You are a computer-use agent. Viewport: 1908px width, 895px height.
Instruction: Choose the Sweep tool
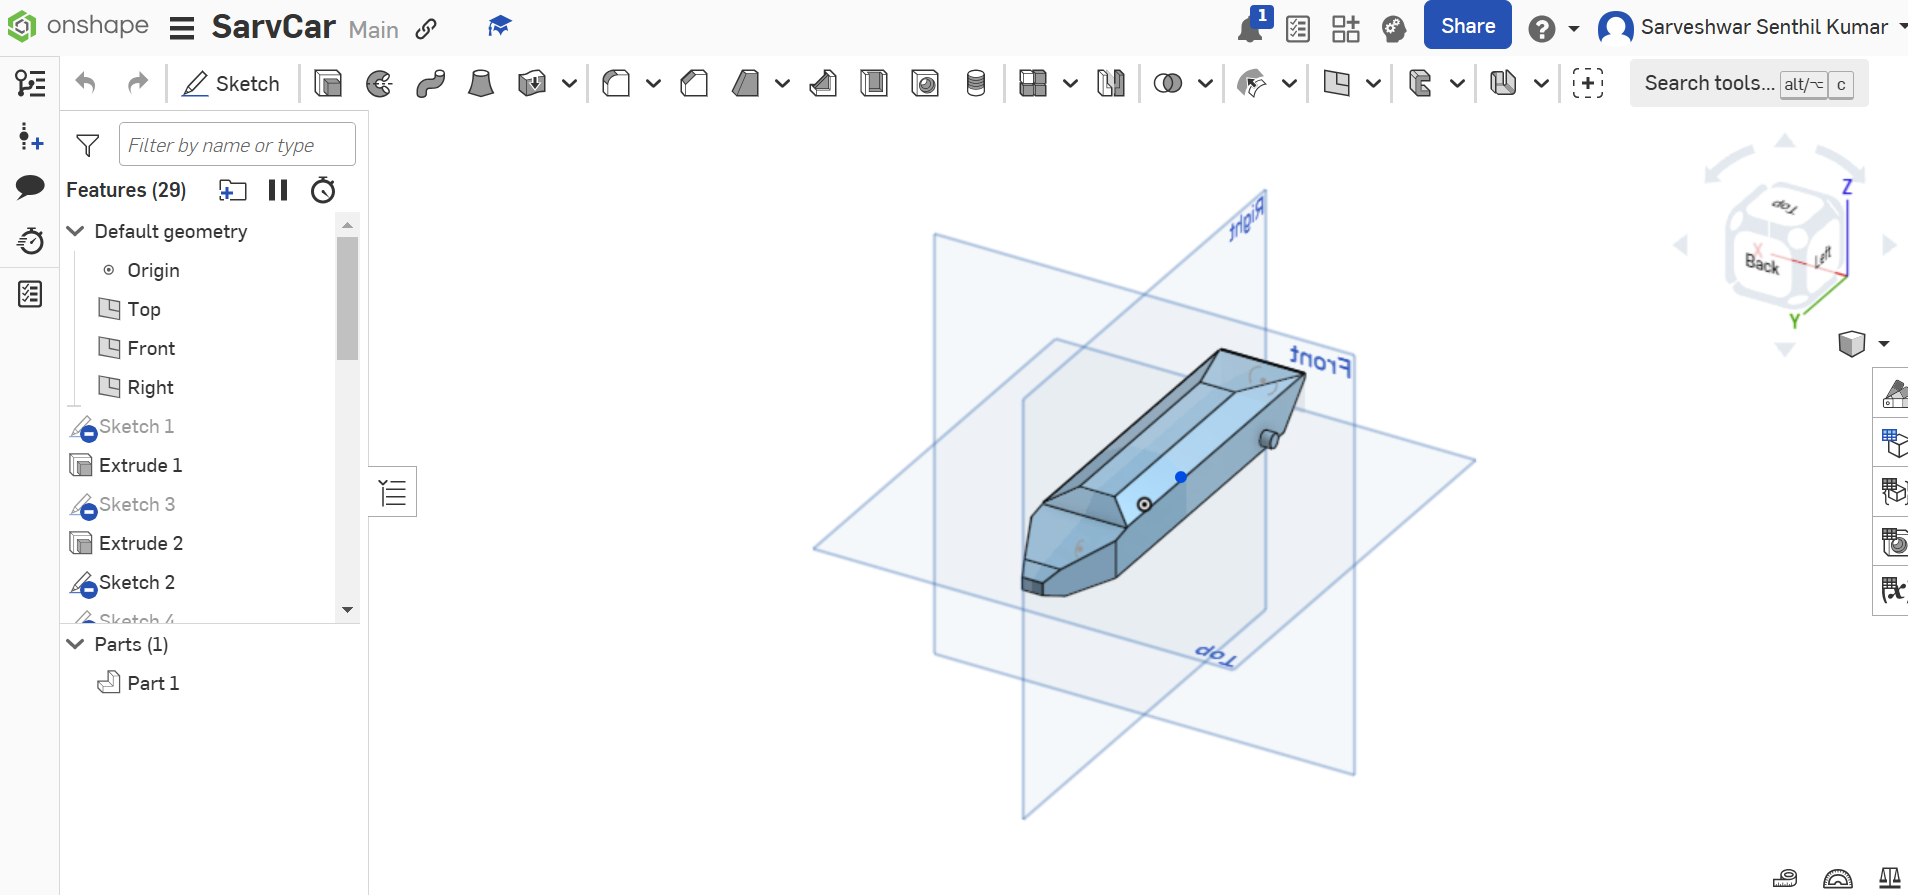click(x=430, y=83)
